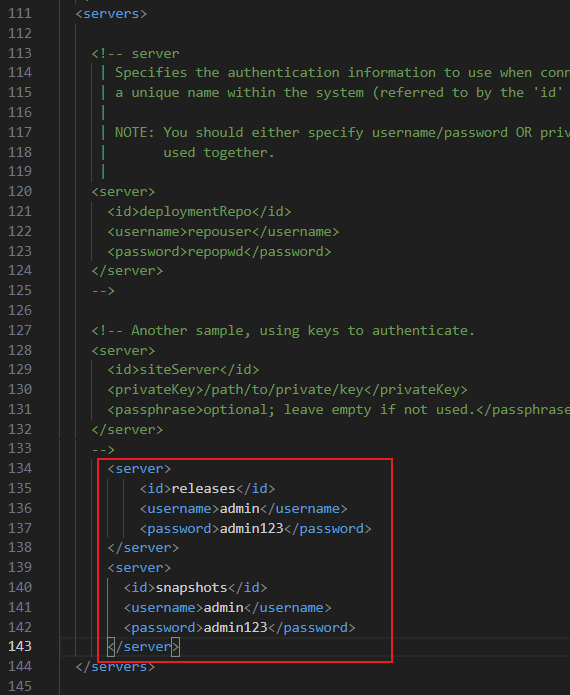Click the <server> opening tag on line 139
Screen dimensions: 570x695
[139, 568]
